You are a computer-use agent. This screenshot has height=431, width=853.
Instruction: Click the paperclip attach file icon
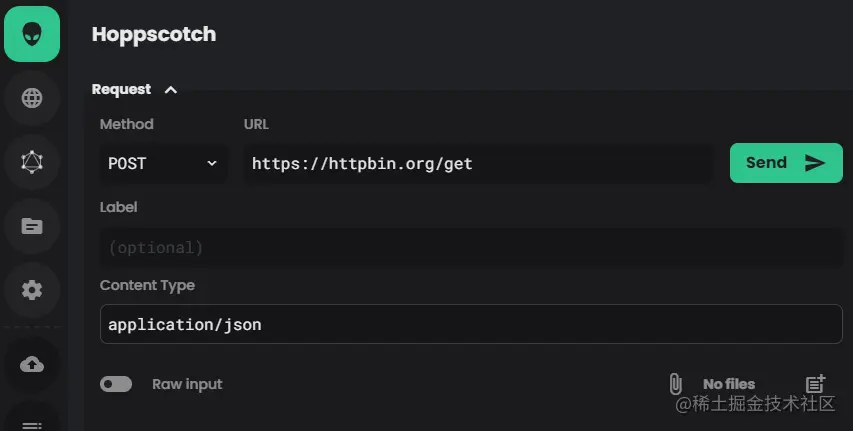coord(675,384)
